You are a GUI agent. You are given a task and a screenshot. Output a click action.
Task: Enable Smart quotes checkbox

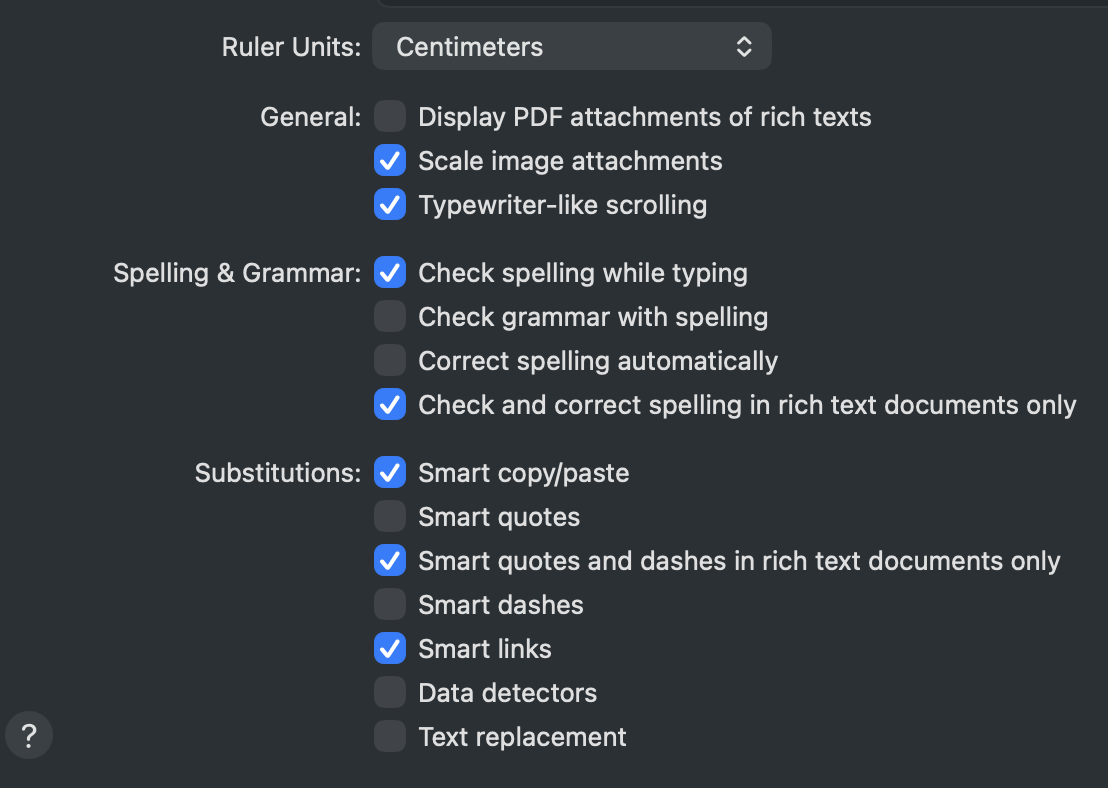click(x=390, y=517)
